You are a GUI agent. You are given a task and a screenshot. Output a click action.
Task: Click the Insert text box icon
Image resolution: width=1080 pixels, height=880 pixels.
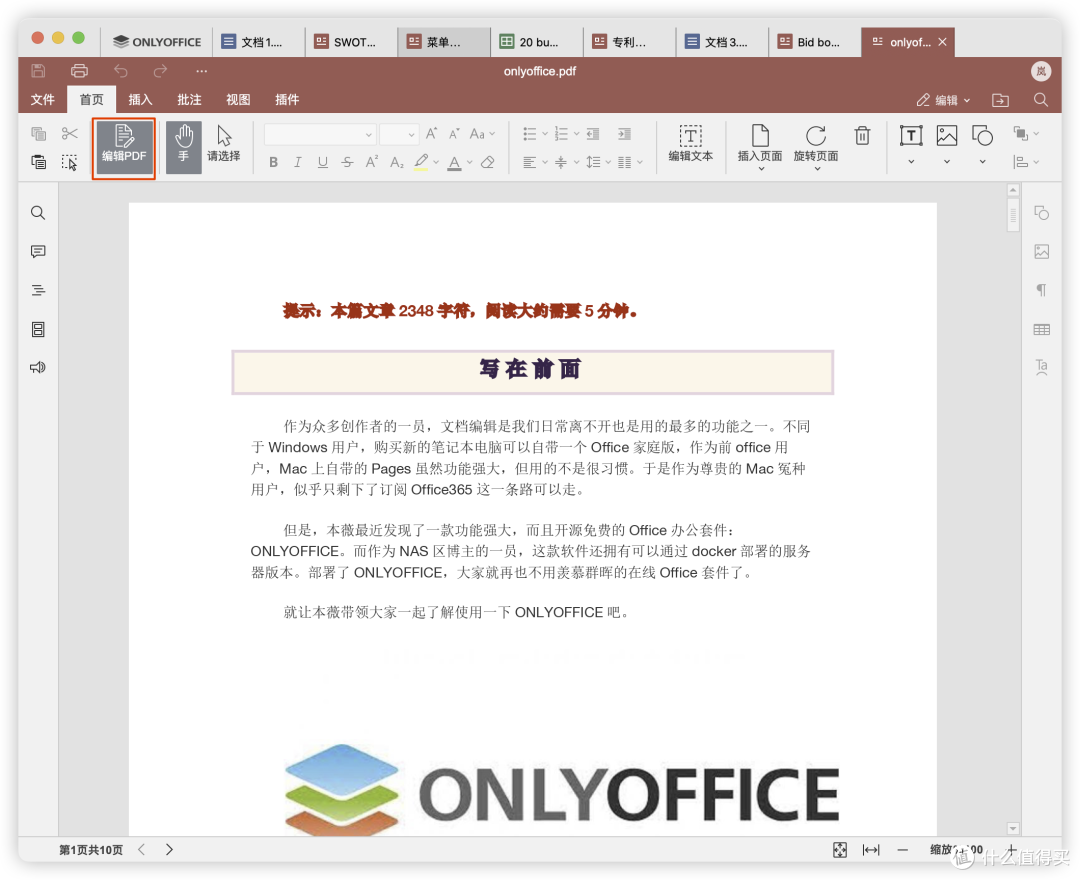911,136
